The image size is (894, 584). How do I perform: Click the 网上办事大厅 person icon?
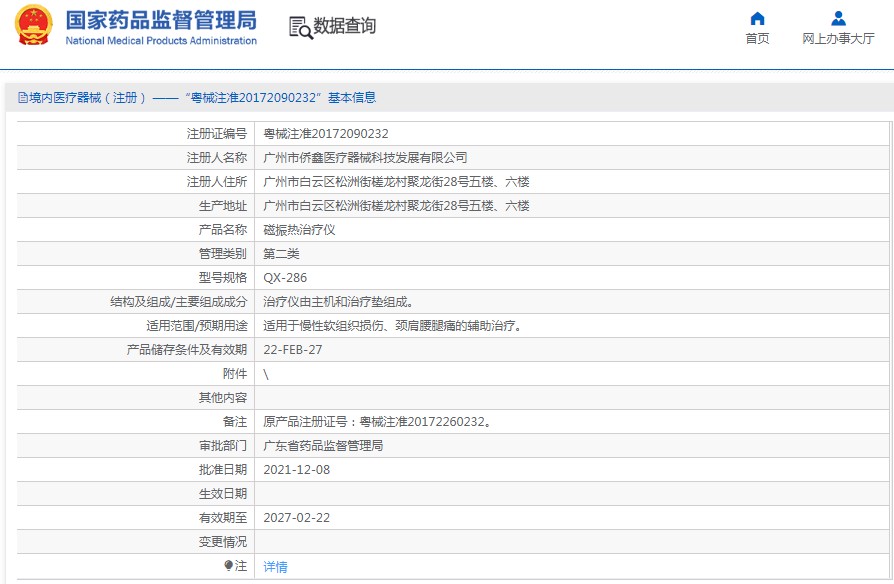(838, 18)
